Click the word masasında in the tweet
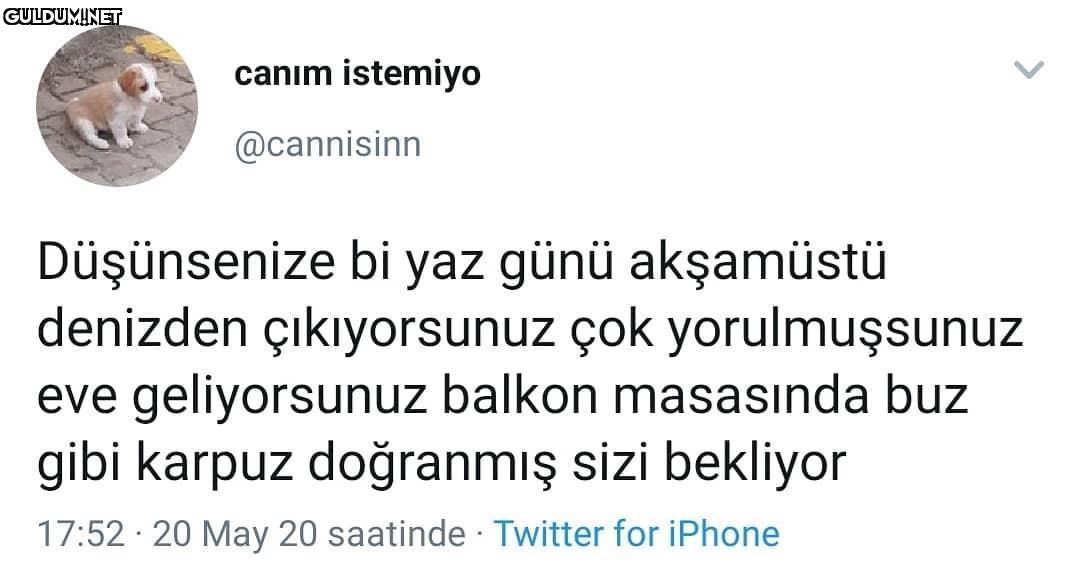 [x=741, y=396]
